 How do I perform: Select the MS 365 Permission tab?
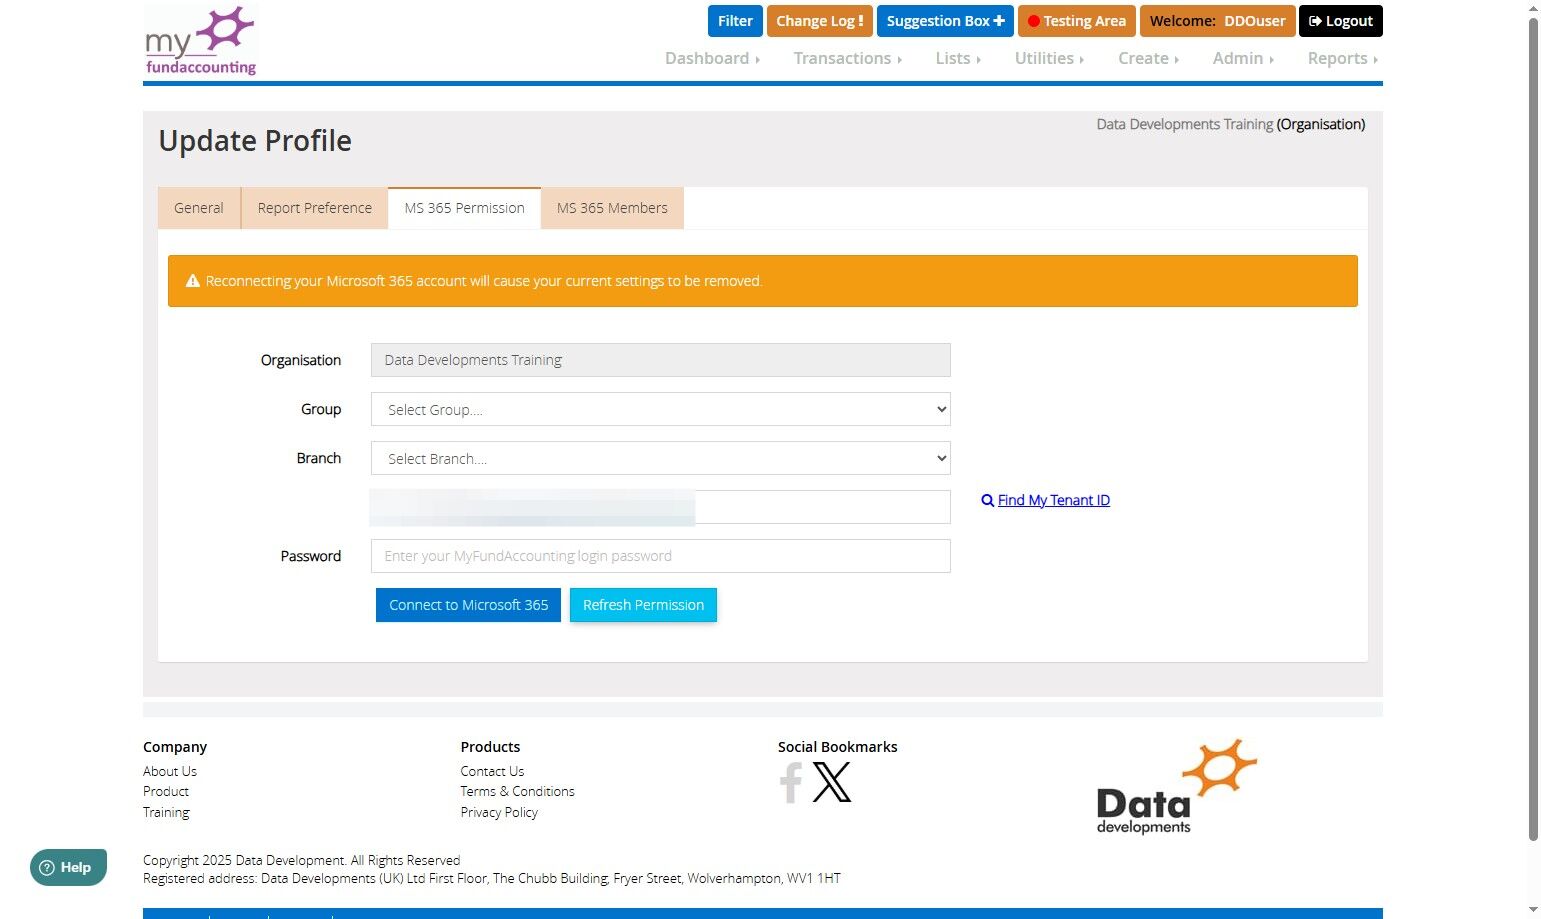465,208
